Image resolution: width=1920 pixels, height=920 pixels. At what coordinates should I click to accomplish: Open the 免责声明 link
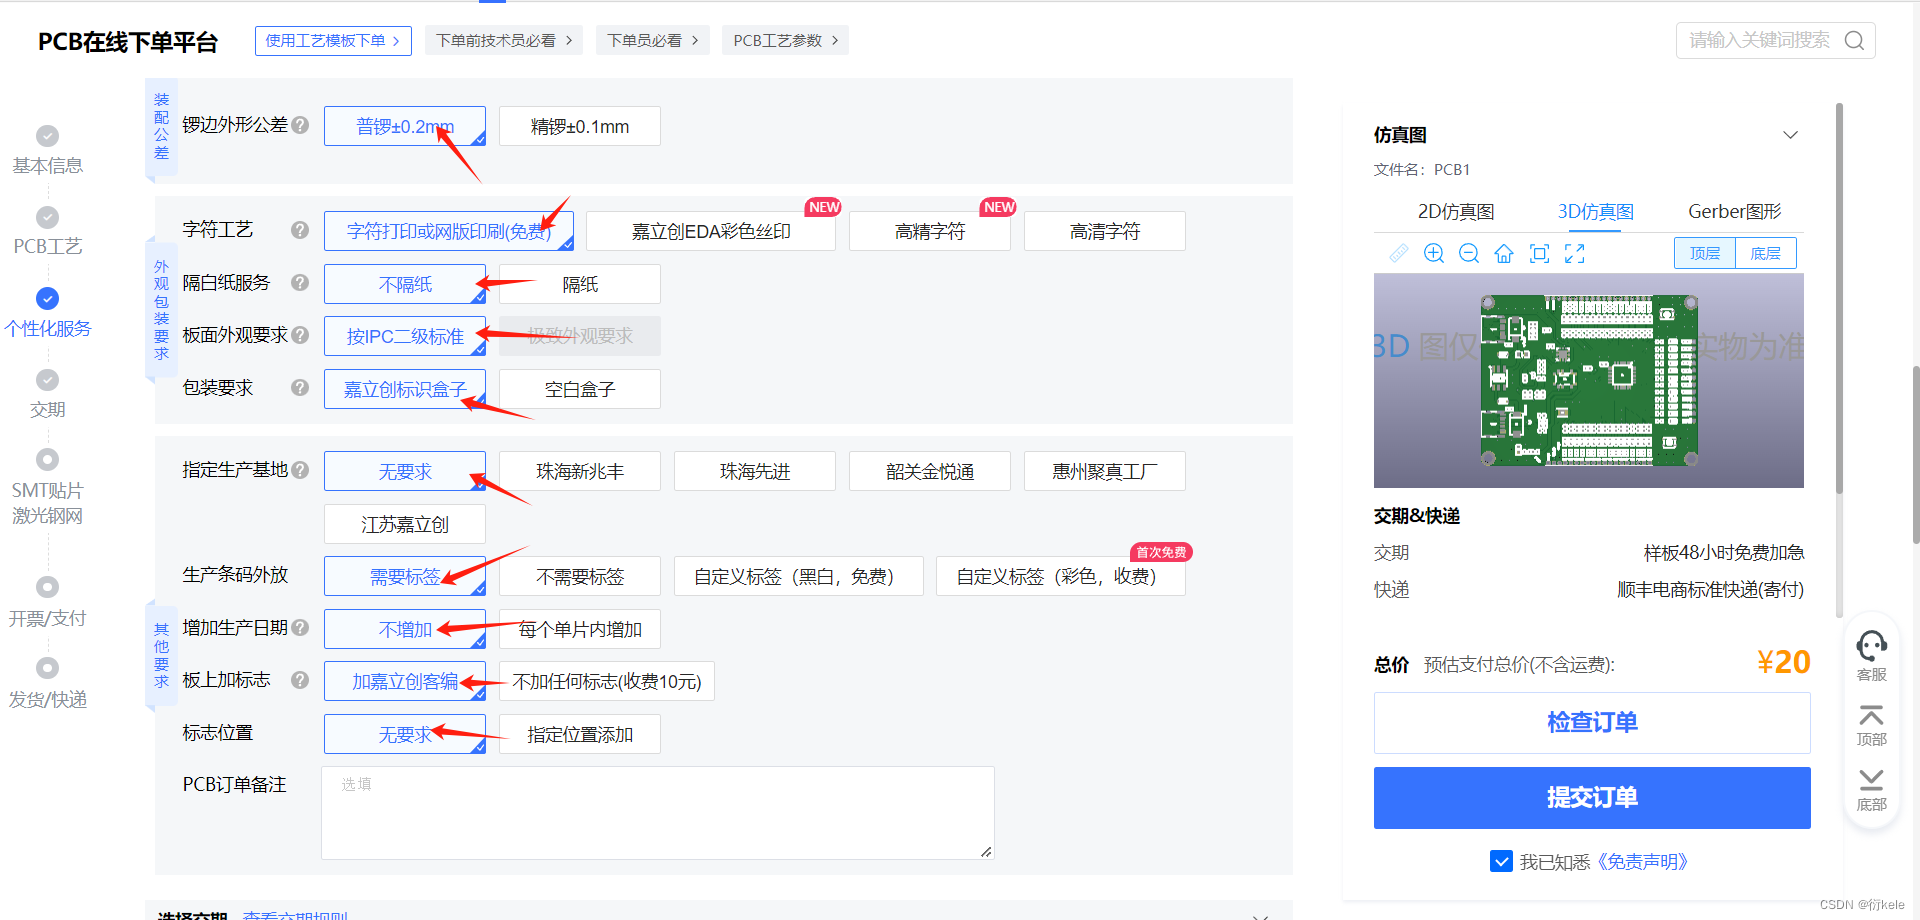pyautogui.click(x=1642, y=861)
